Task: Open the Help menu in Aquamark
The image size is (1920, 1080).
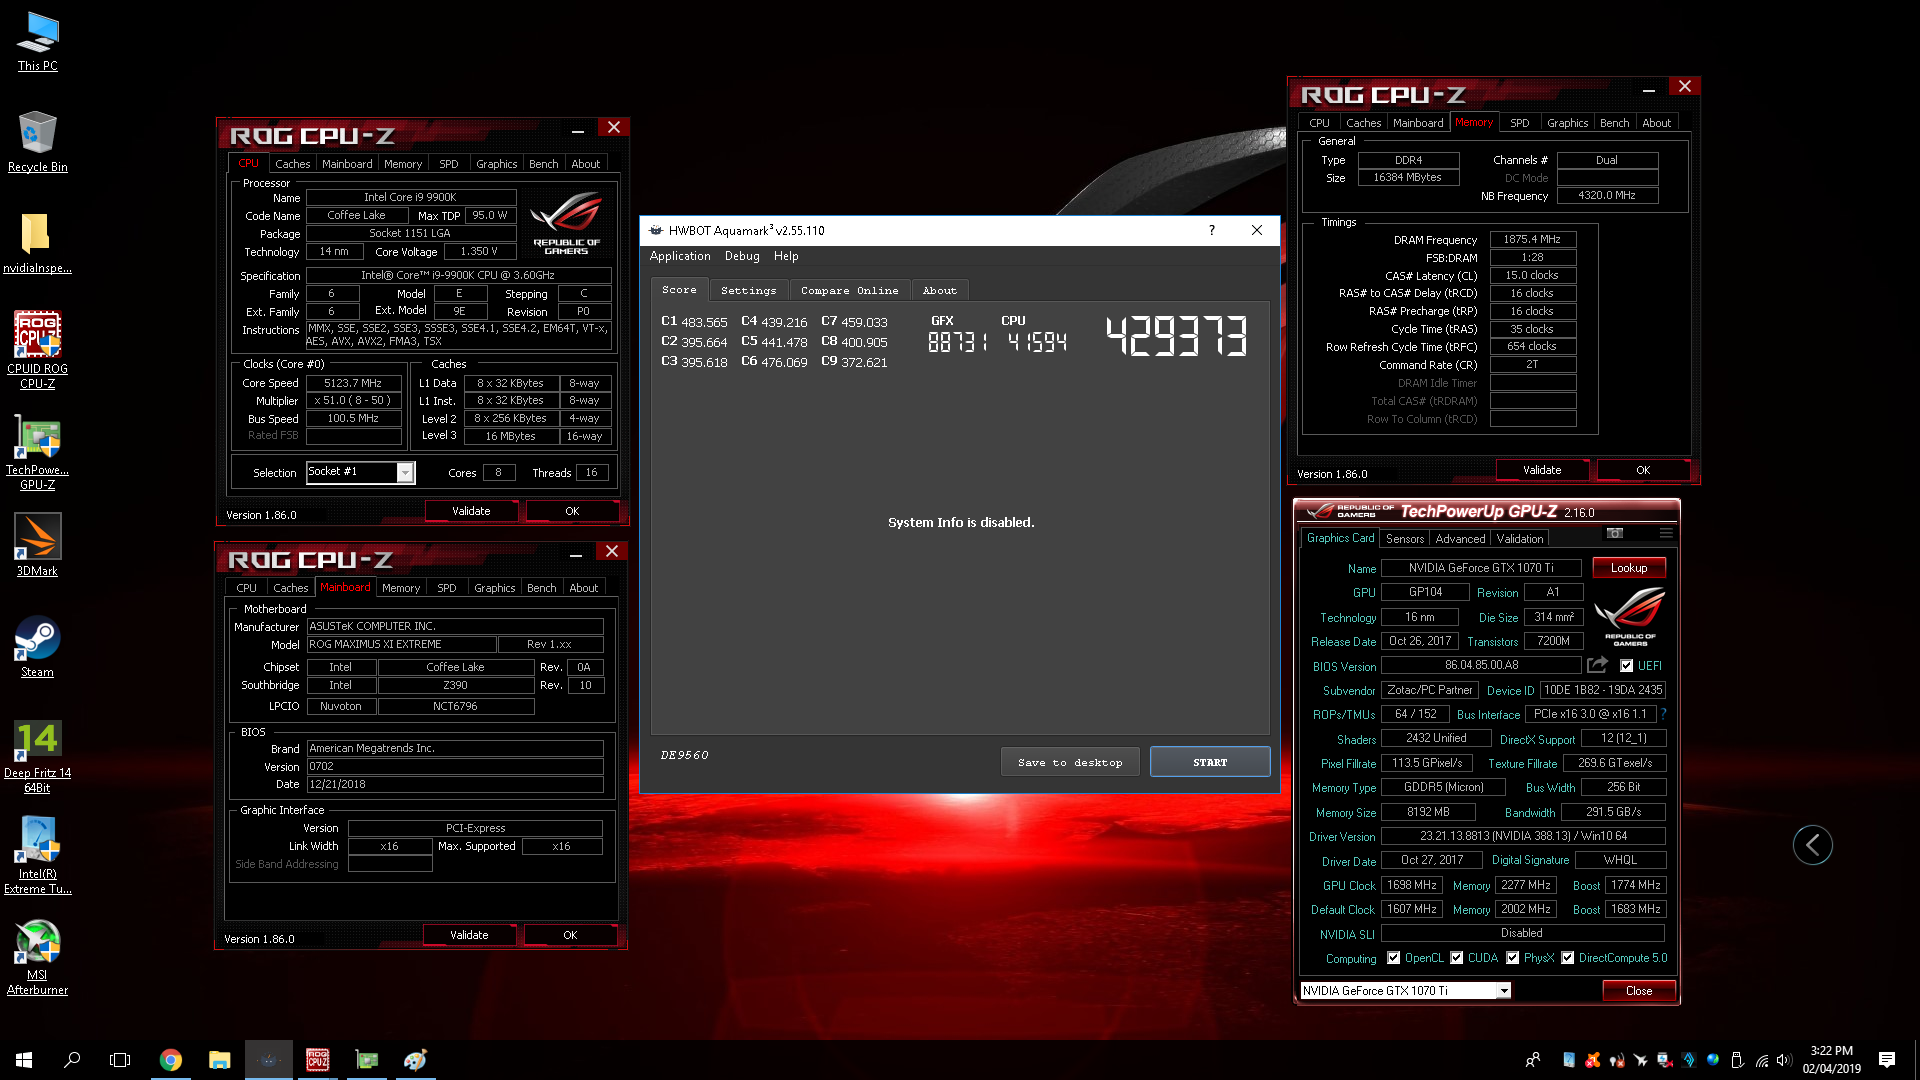Action: 786,256
